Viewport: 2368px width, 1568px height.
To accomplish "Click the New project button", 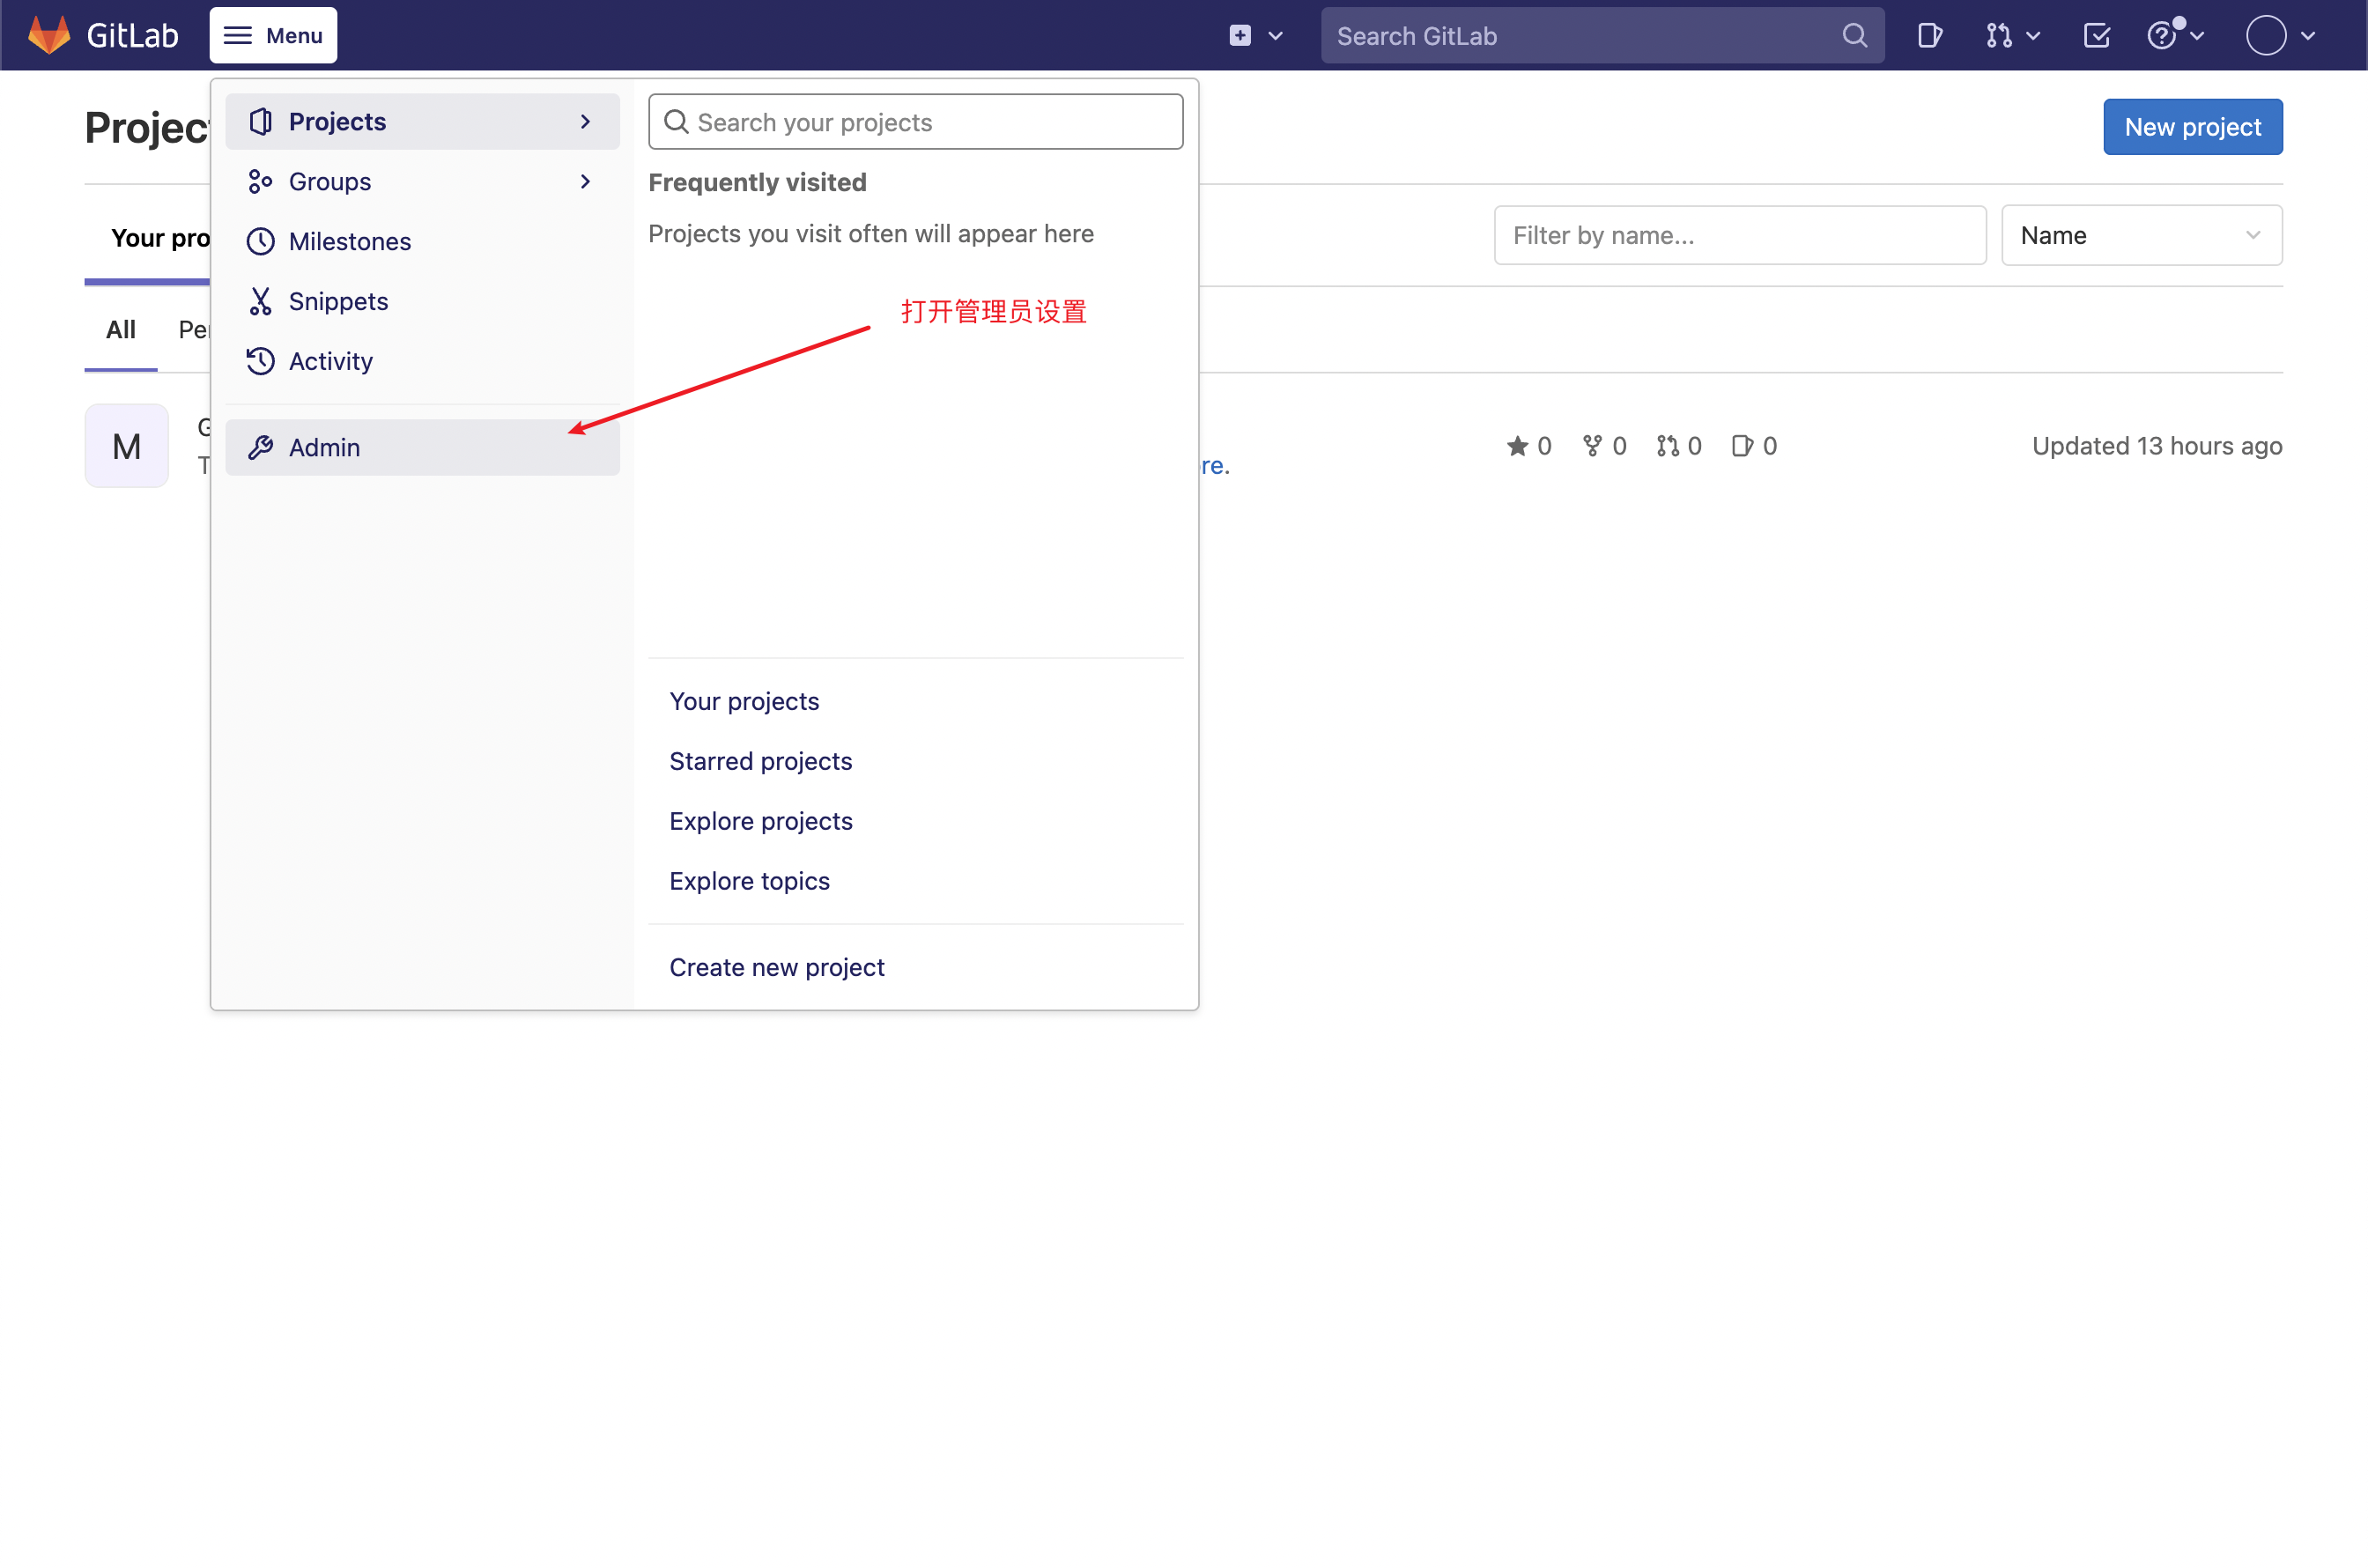I will coord(2193,126).
